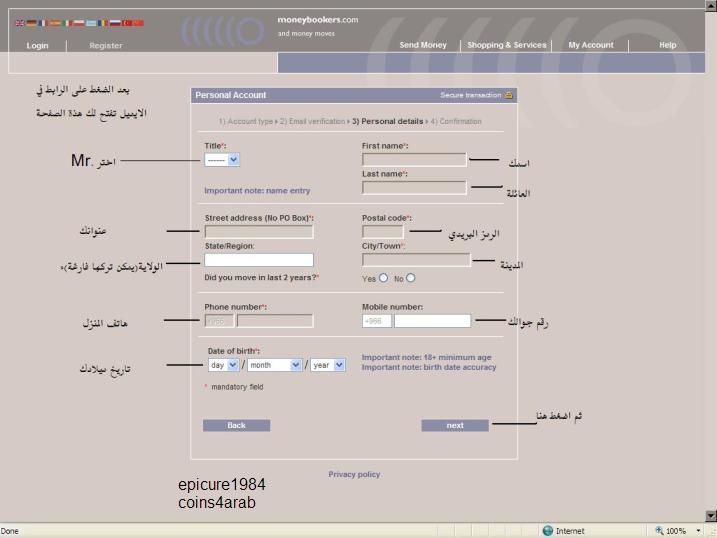Focus the State/Region field
The image size is (717, 538).
tap(259, 260)
